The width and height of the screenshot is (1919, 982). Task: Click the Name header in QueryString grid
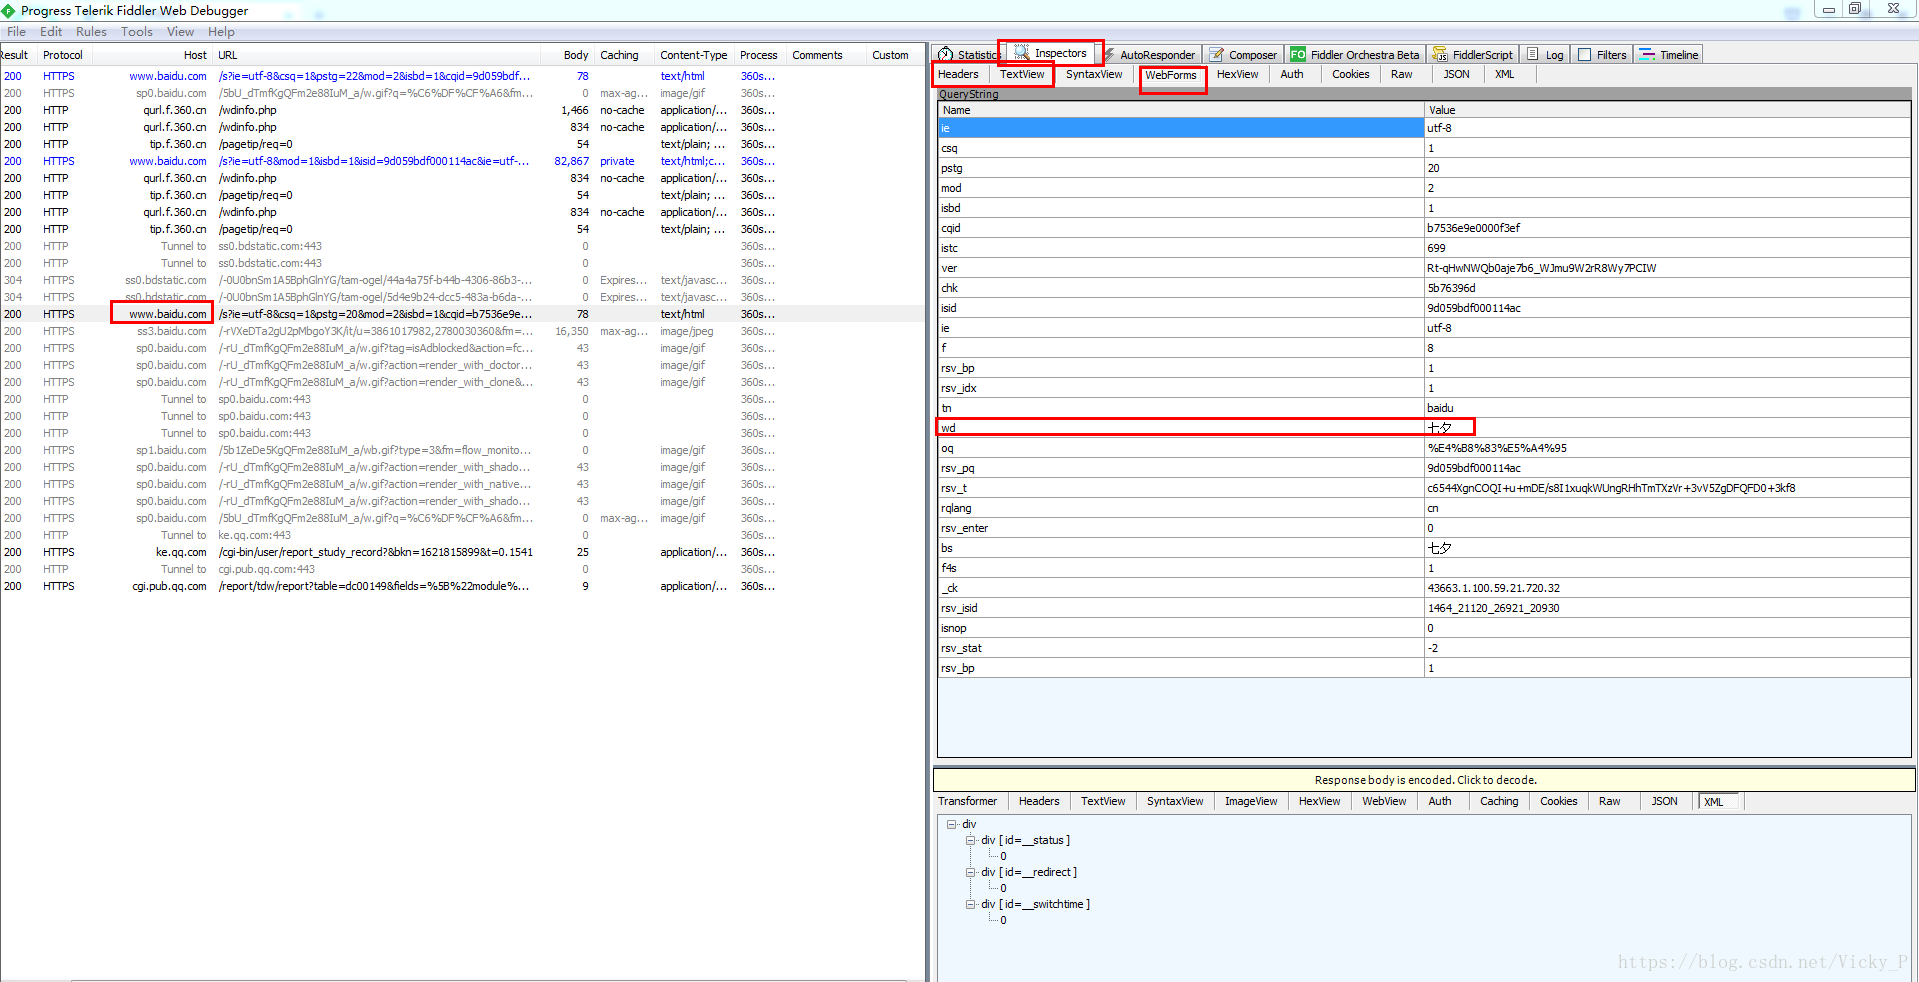click(1180, 110)
